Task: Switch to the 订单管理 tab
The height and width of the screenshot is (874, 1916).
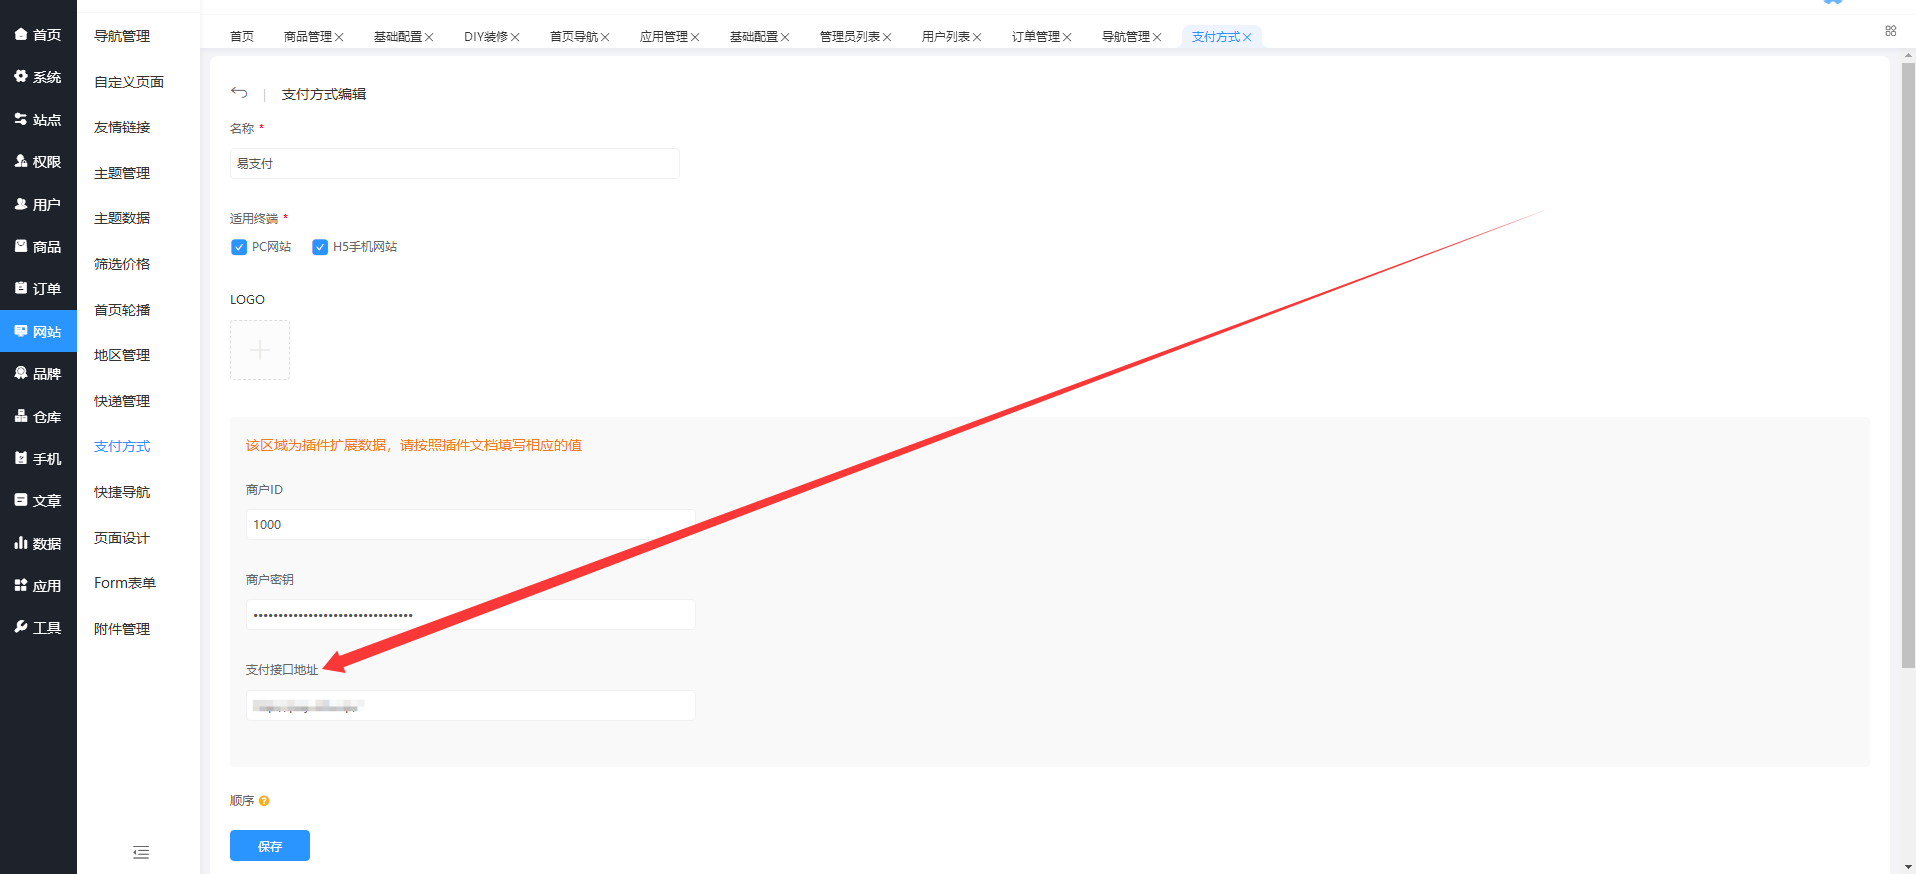Action: (1035, 37)
